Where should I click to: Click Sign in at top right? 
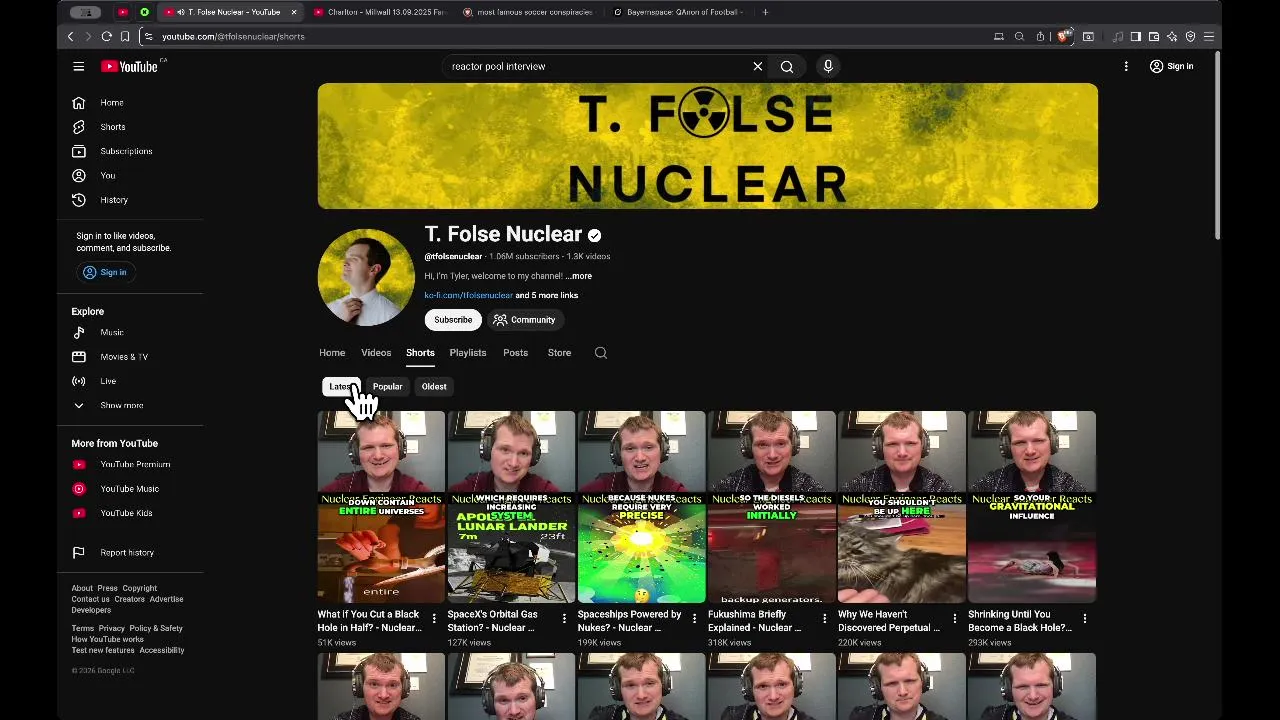(1170, 66)
